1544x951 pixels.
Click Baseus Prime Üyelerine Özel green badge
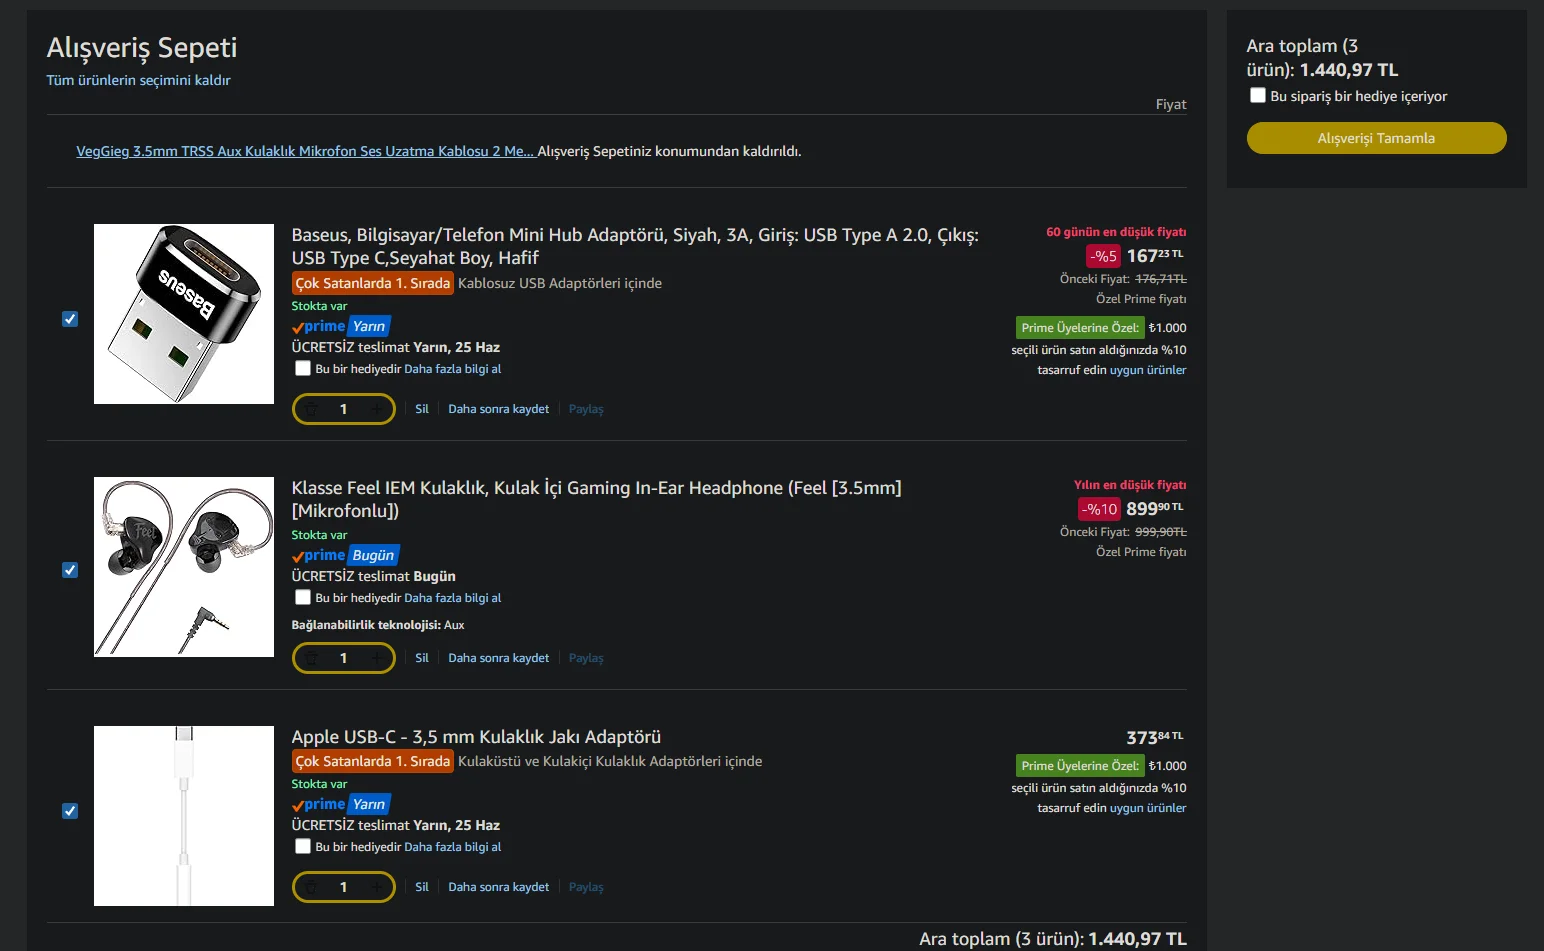tap(1080, 328)
